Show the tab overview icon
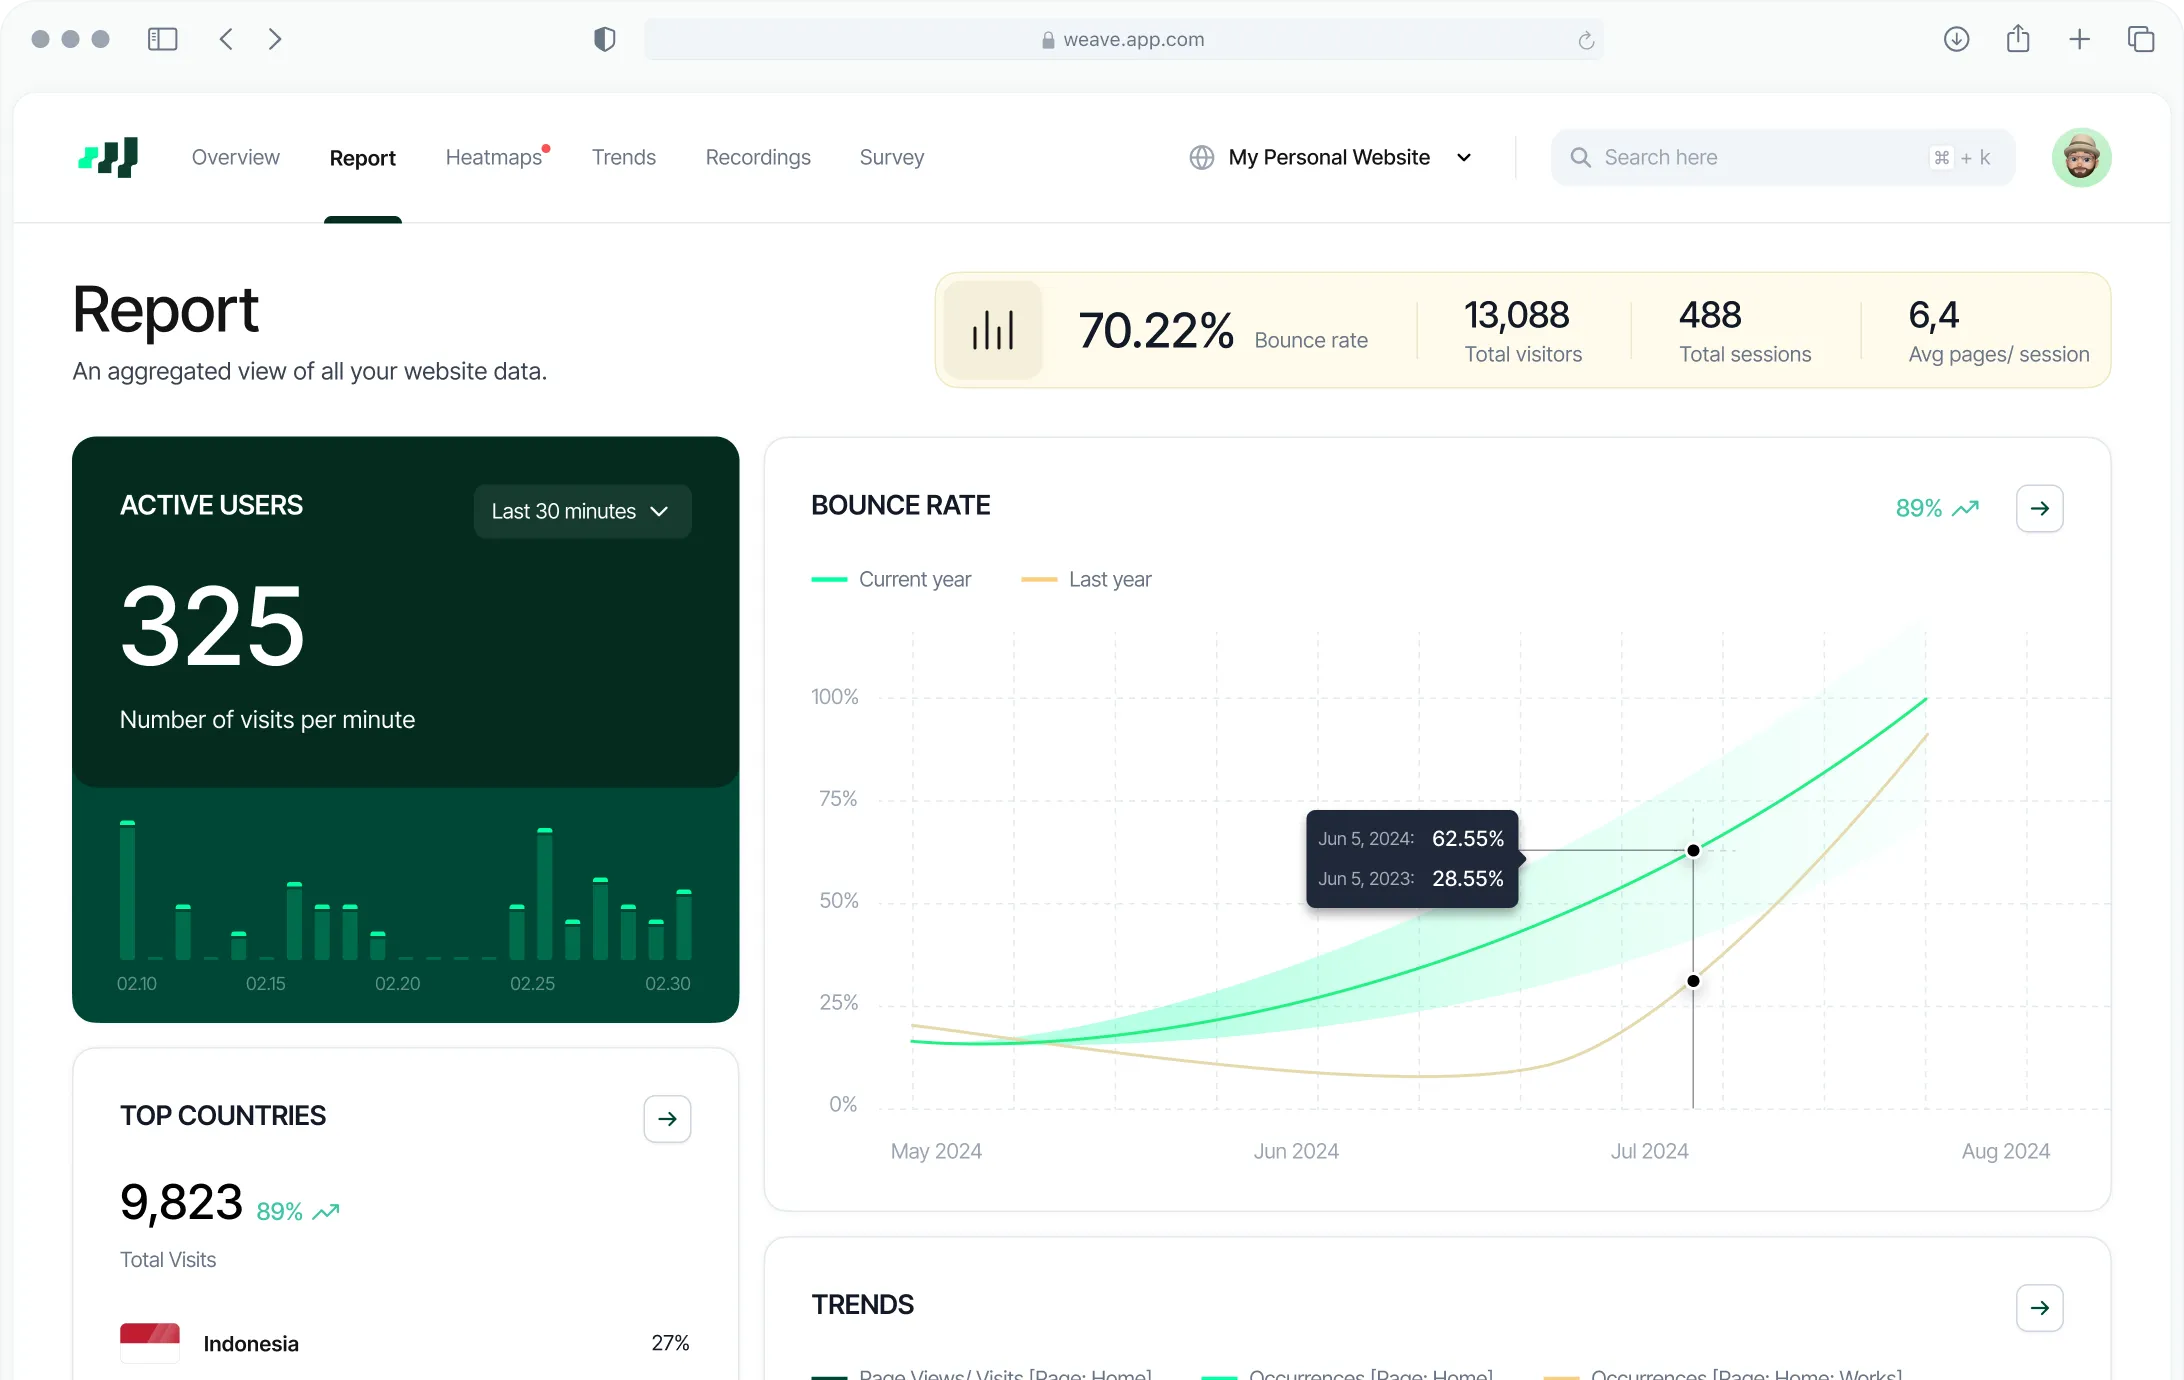Image resolution: width=2184 pixels, height=1380 pixels. coord(2140,39)
